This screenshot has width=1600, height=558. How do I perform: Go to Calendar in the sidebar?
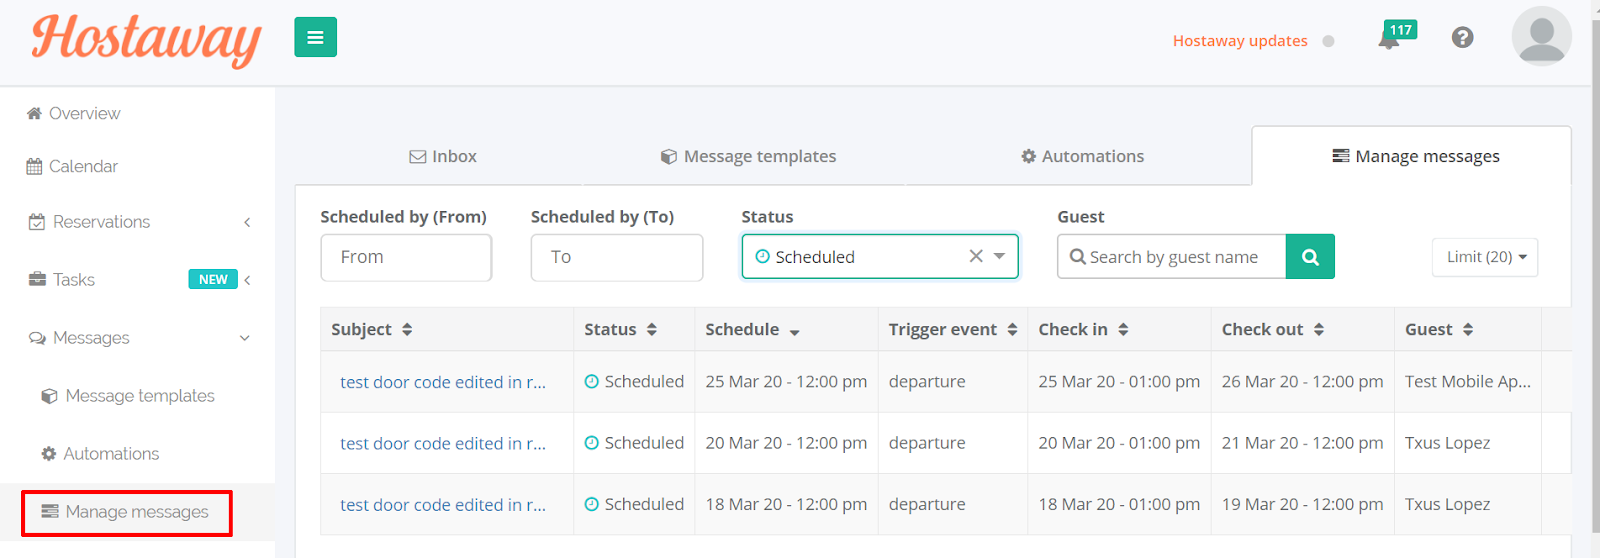(x=83, y=167)
